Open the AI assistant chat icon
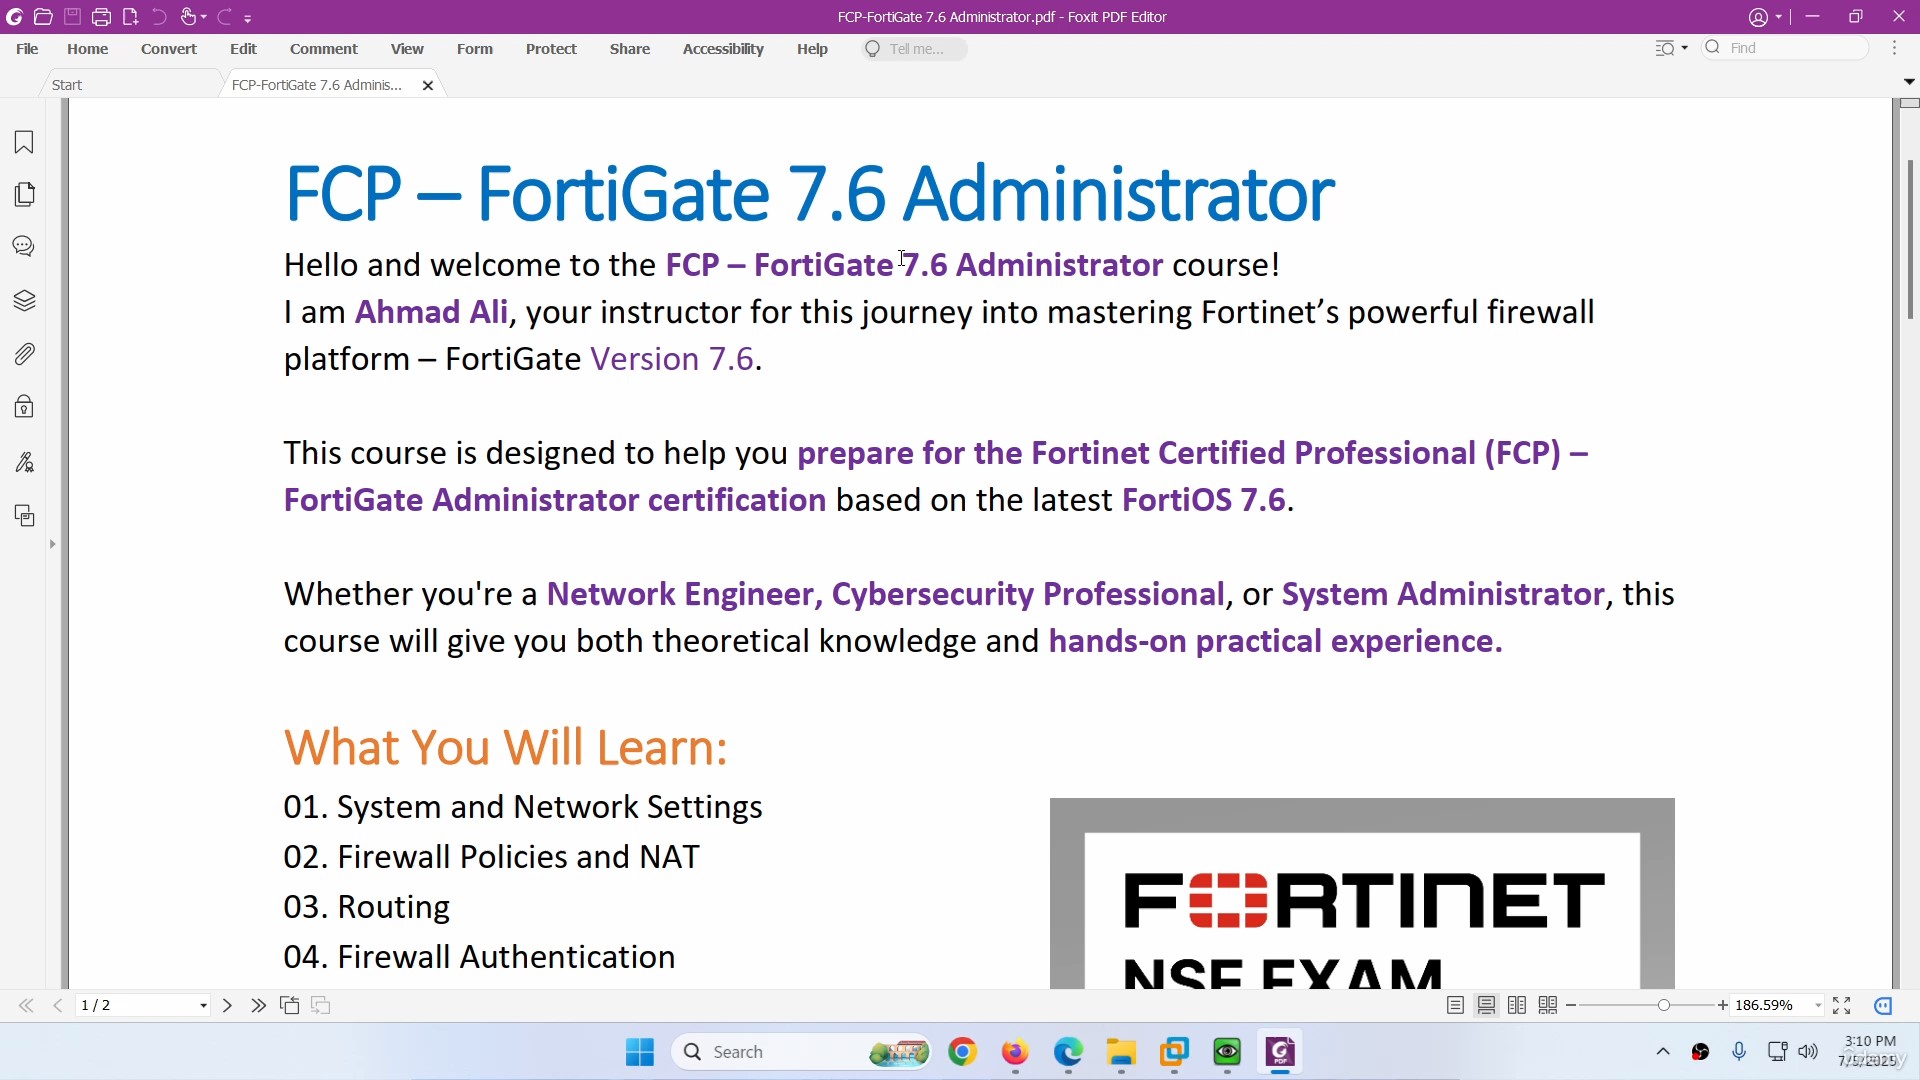 click(x=1884, y=1006)
